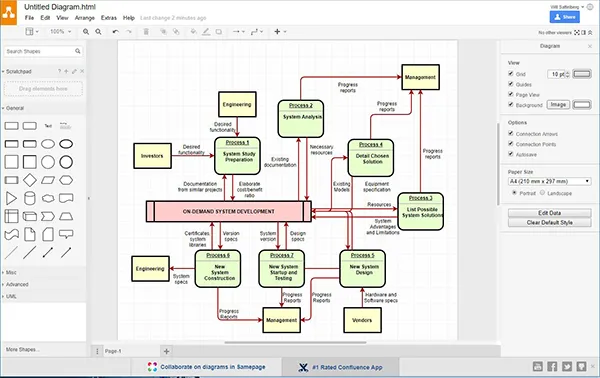Image resolution: width=600 pixels, height=378 pixels.
Task: Click the Facebook icon in footer
Action: (552, 367)
